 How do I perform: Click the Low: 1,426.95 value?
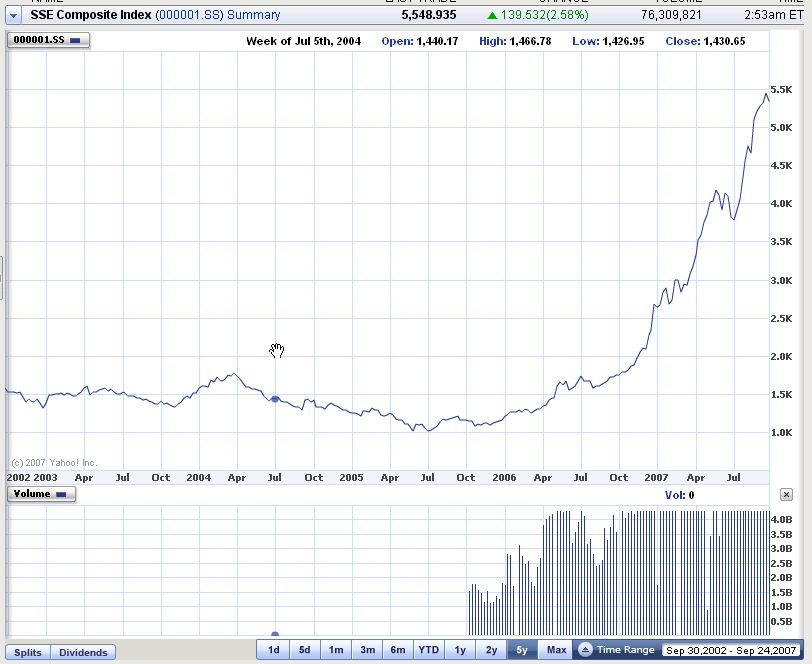click(x=608, y=41)
